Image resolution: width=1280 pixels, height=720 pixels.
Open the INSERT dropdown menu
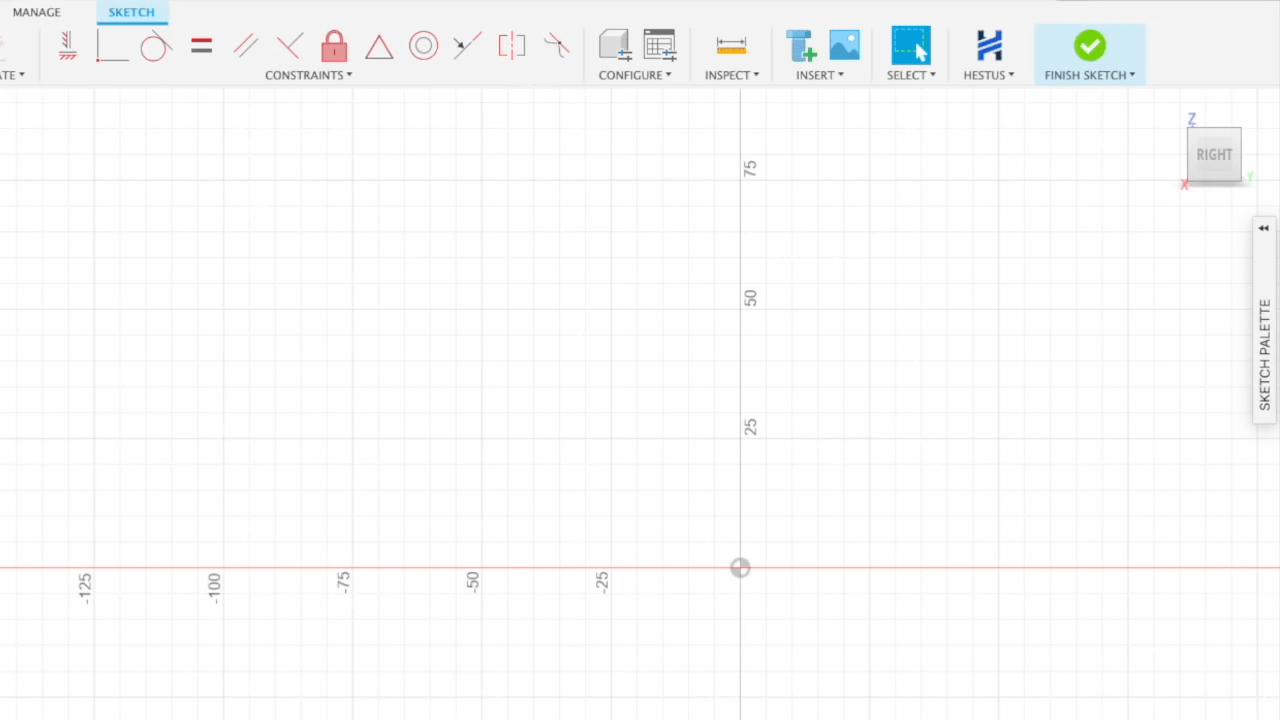coord(820,75)
